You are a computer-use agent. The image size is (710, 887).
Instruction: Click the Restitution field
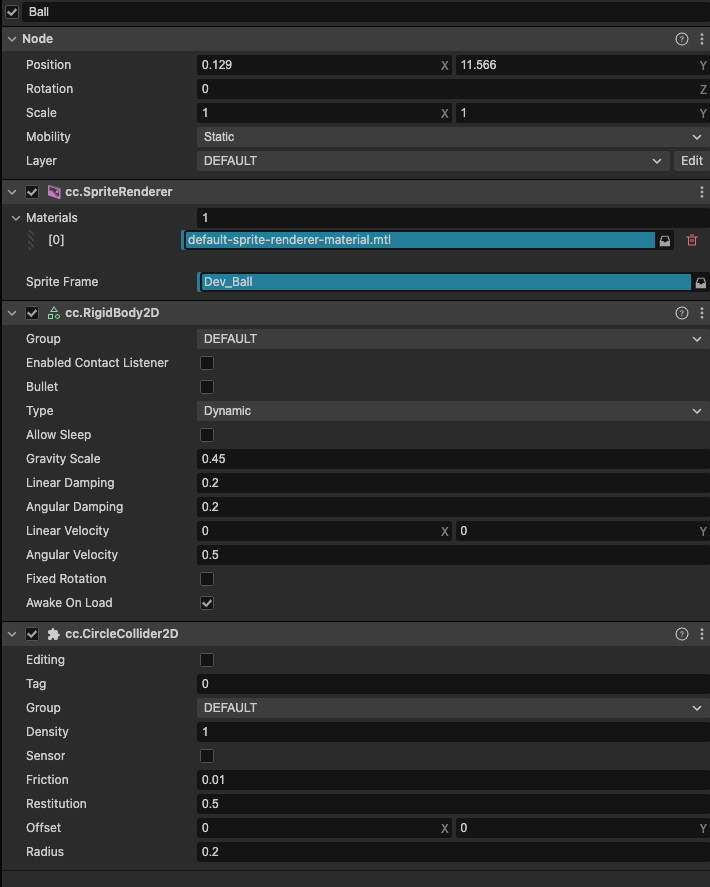pos(453,804)
